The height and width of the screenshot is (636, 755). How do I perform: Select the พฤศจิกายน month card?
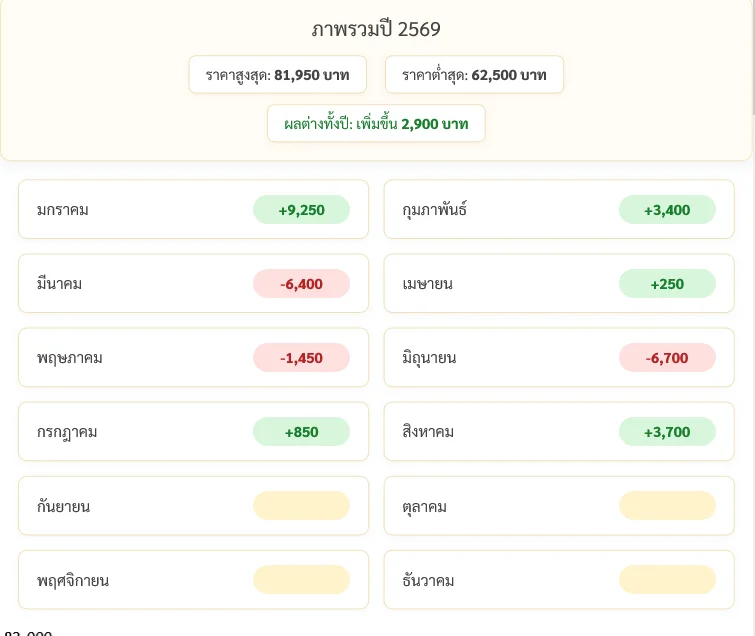tap(193, 580)
